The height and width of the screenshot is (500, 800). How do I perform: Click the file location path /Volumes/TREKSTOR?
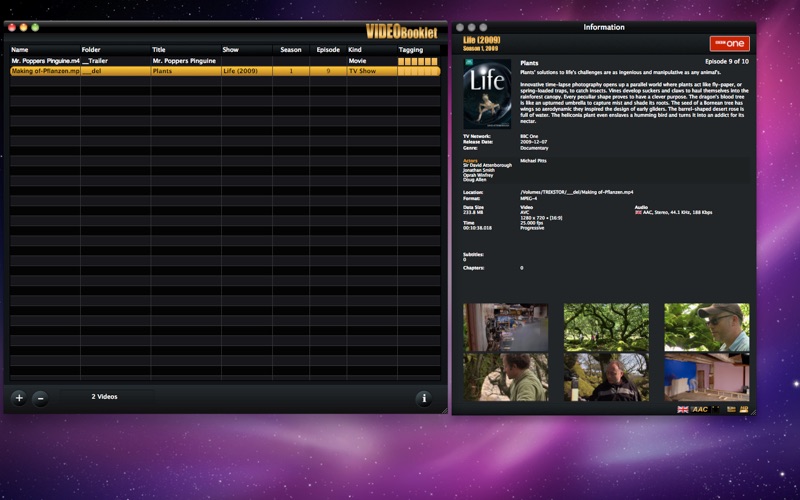tap(577, 192)
